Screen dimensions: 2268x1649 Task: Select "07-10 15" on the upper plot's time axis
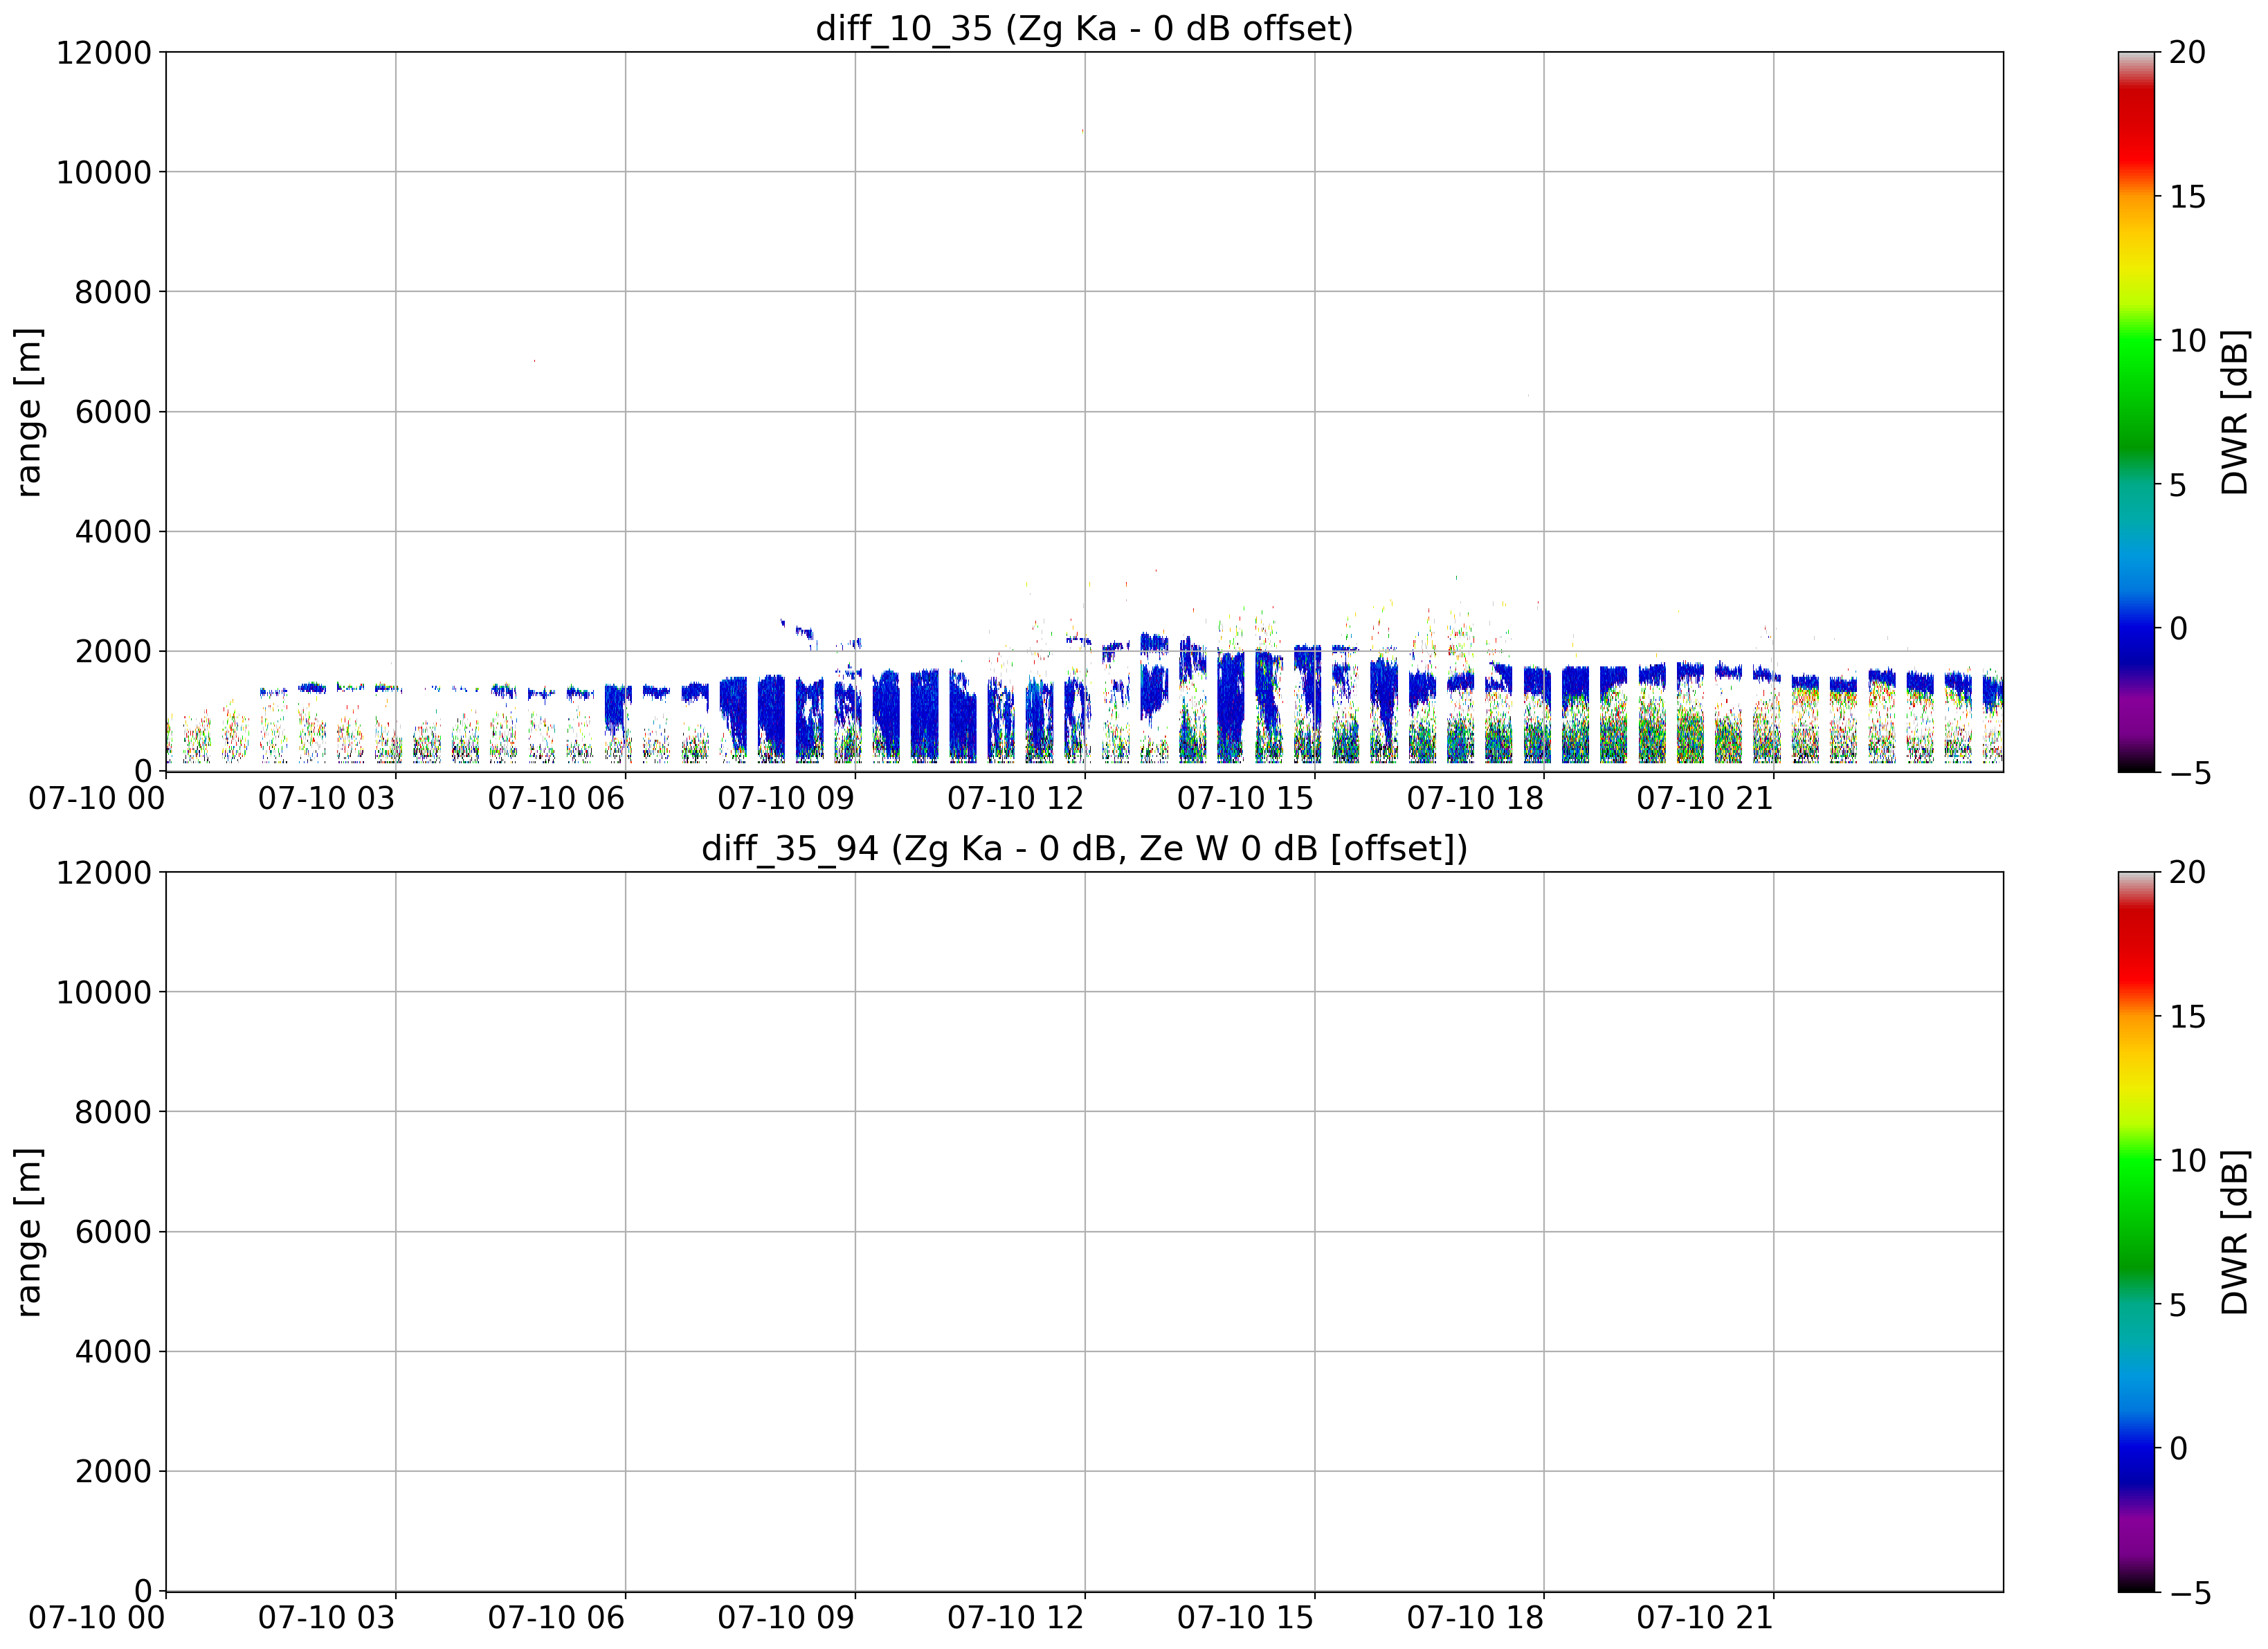click(x=1245, y=798)
